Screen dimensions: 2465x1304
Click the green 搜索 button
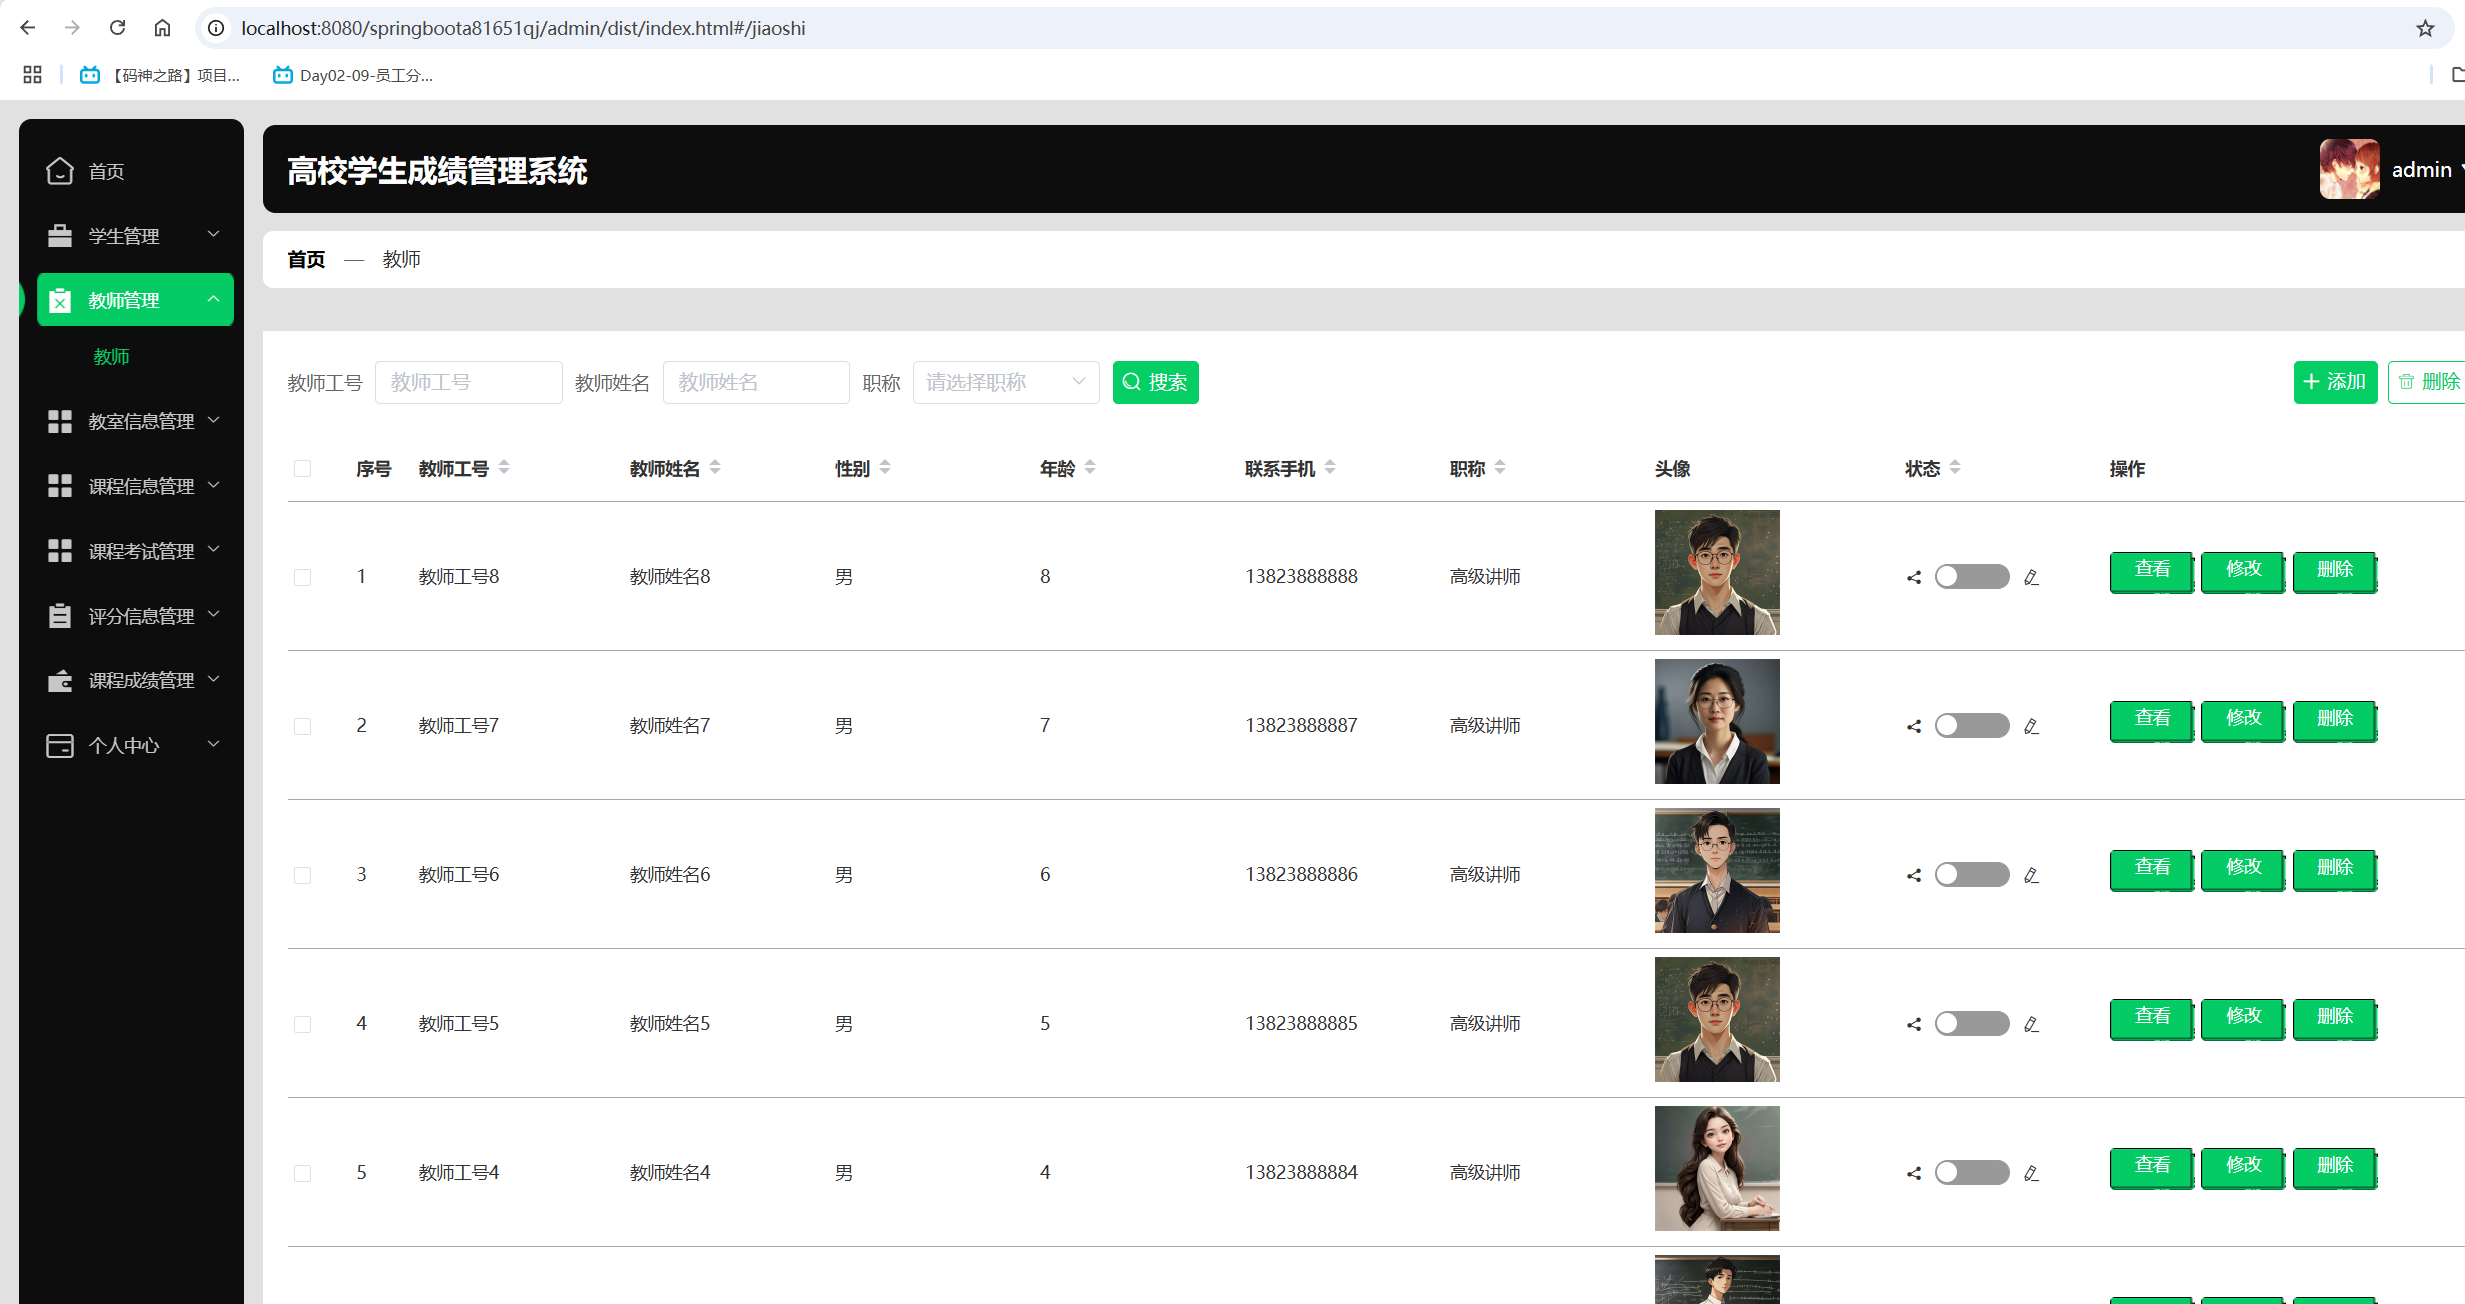point(1156,382)
